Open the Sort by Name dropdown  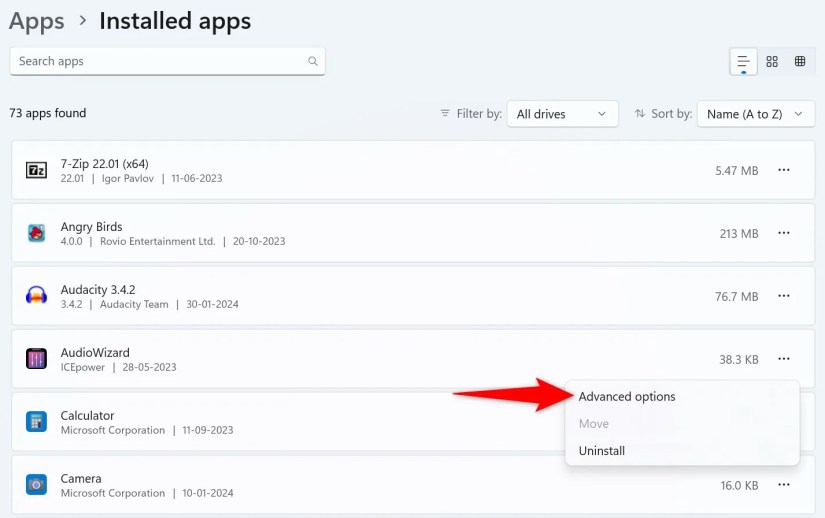(x=754, y=114)
